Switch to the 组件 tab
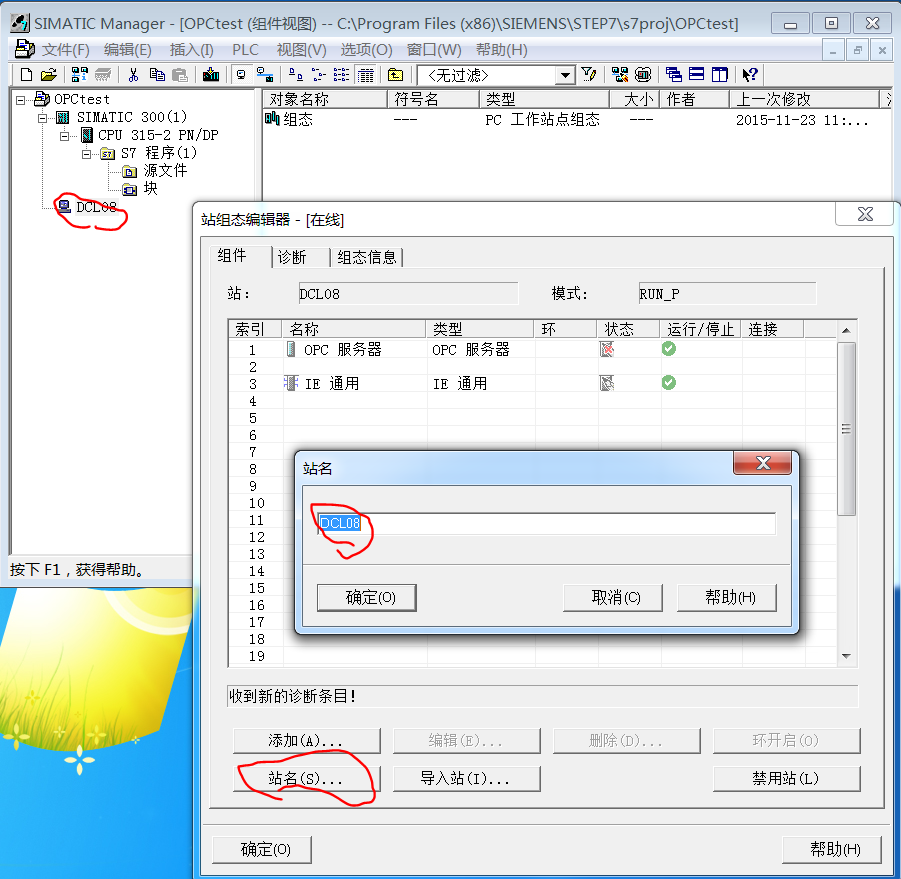Viewport: 901px width, 879px height. (x=241, y=256)
